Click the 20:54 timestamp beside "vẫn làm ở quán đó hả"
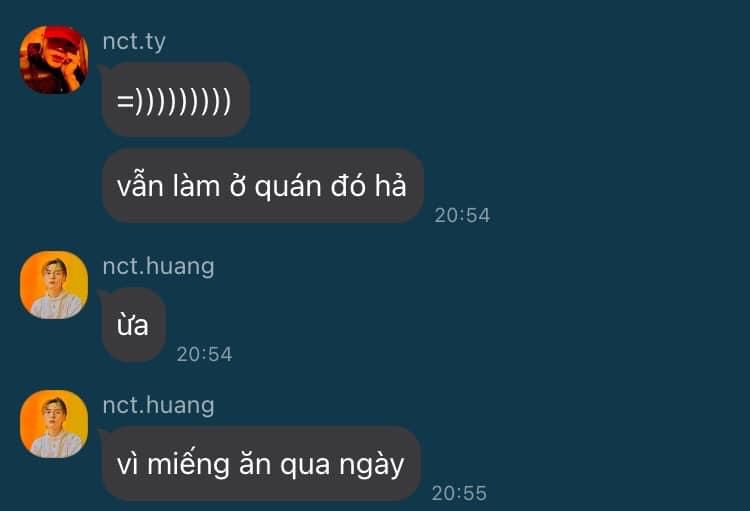This screenshot has height=511, width=750. pos(462,215)
